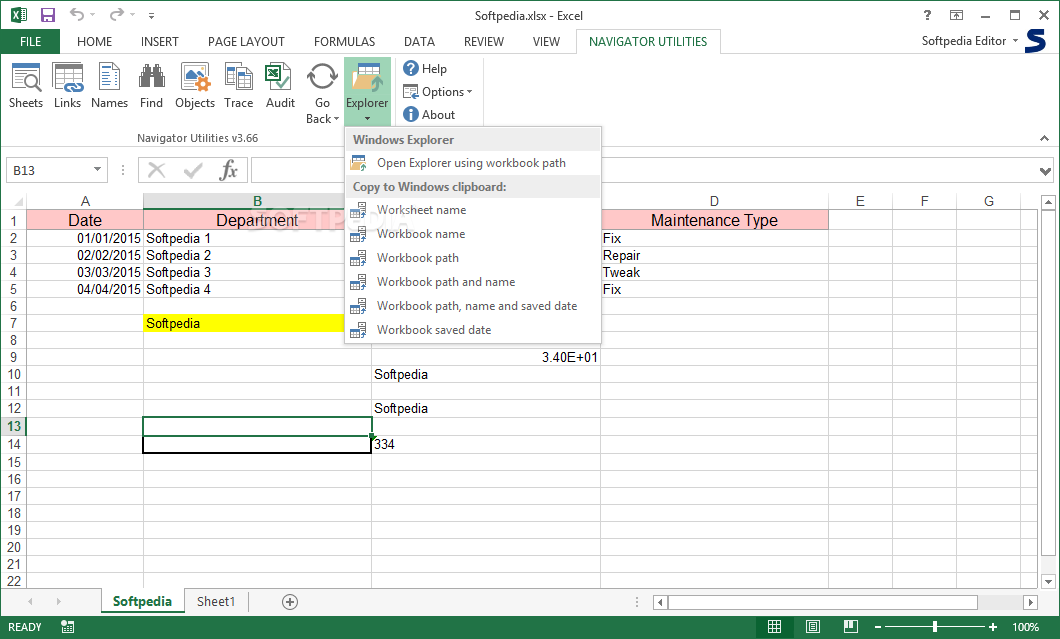Click the Explorer ribbon button
The image size is (1060, 639).
click(x=367, y=93)
